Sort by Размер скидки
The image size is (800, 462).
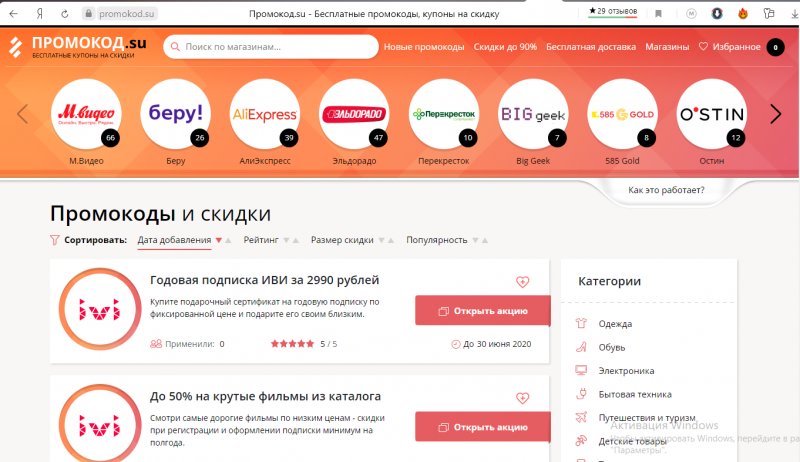pos(342,240)
